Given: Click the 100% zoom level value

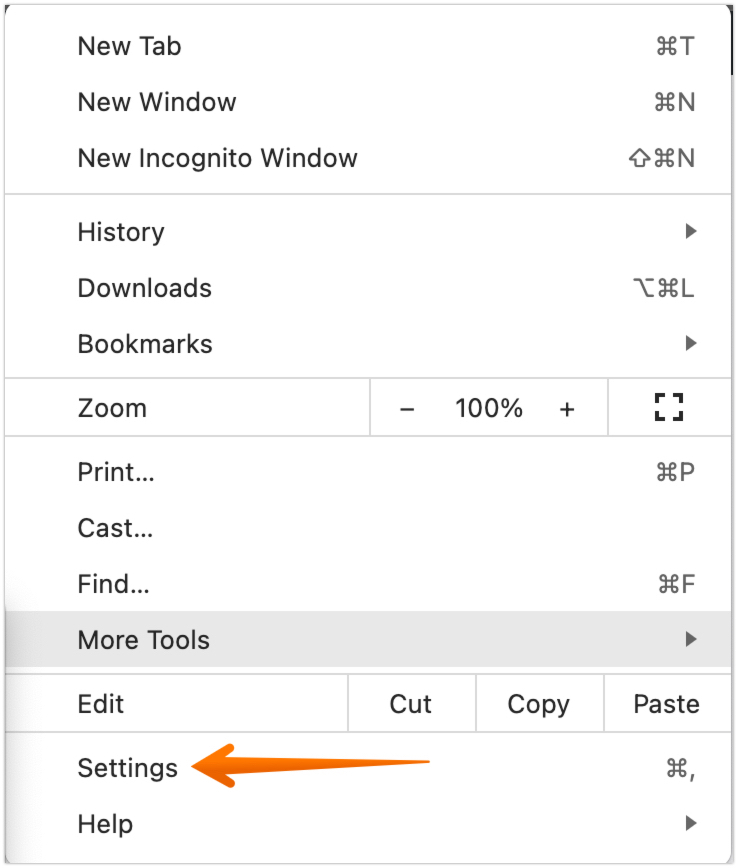Looking at the screenshot, I should (x=489, y=408).
